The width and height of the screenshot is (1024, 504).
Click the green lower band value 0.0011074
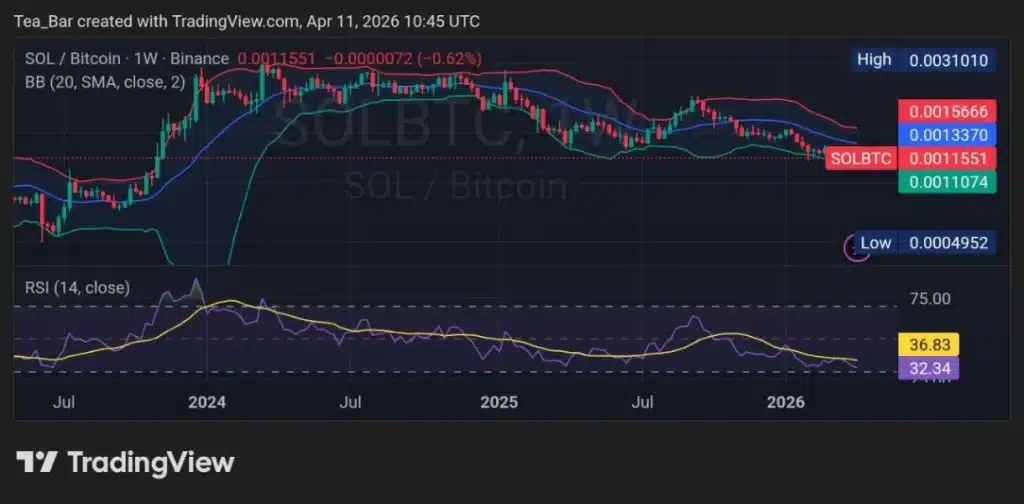tap(948, 181)
